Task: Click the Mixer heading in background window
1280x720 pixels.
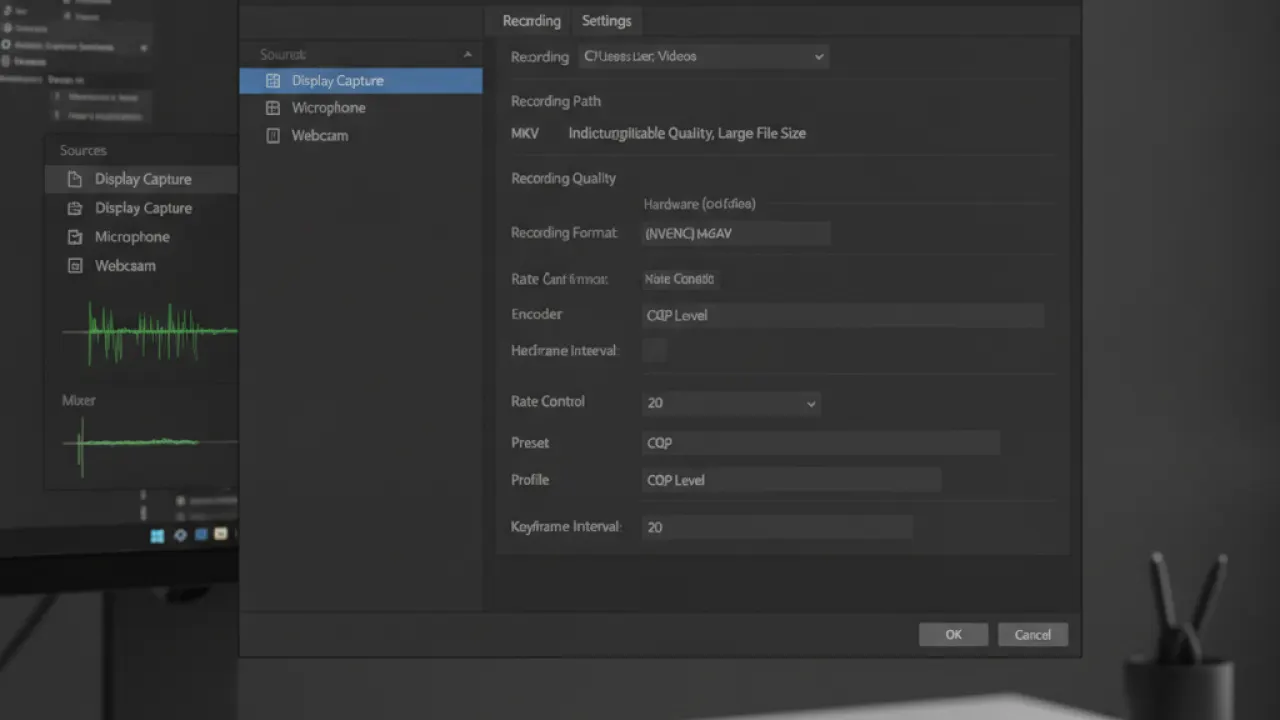Action: pos(79,400)
